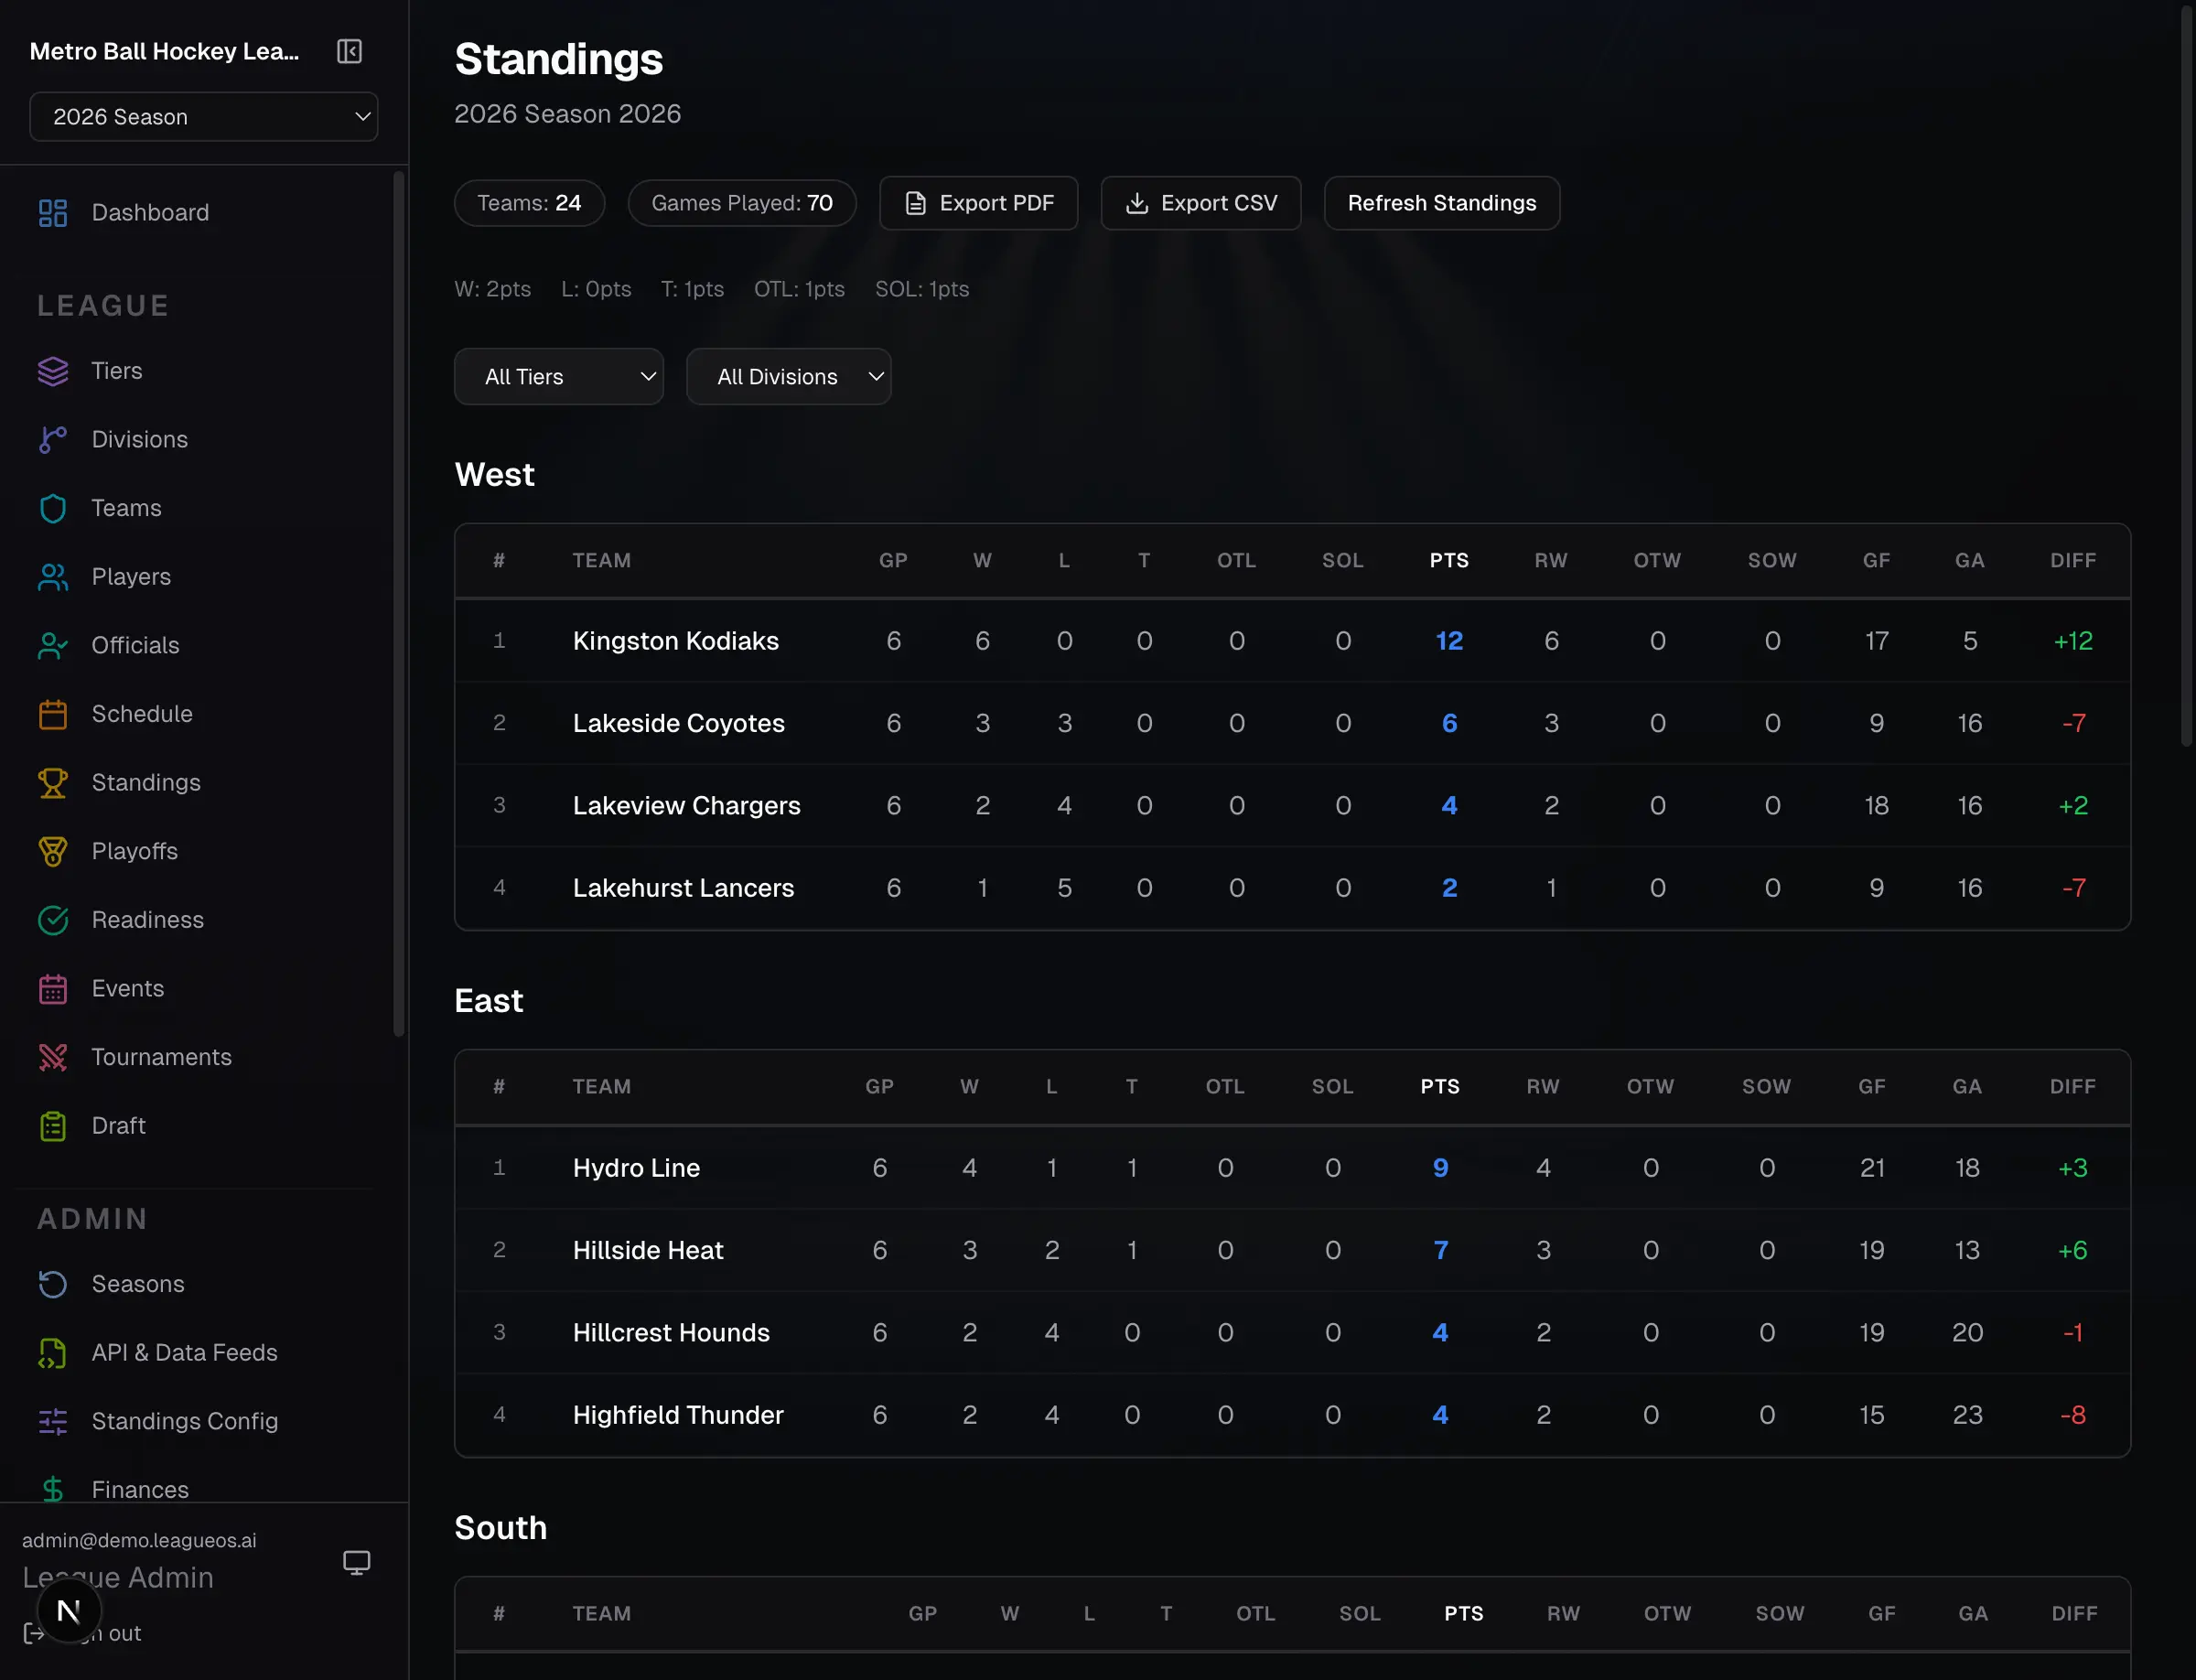This screenshot has height=1680, width=2196.
Task: Open the All Divisions filter
Action: (788, 376)
